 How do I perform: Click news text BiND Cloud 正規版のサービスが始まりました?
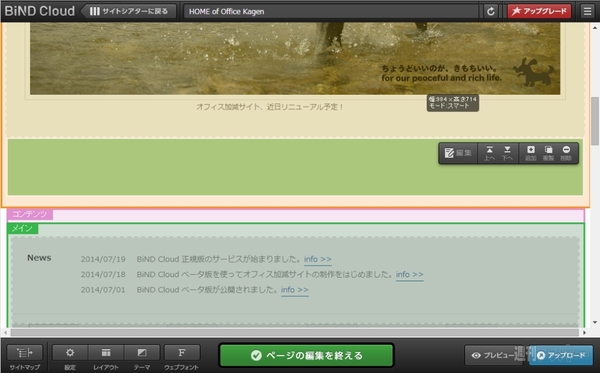coord(218,259)
